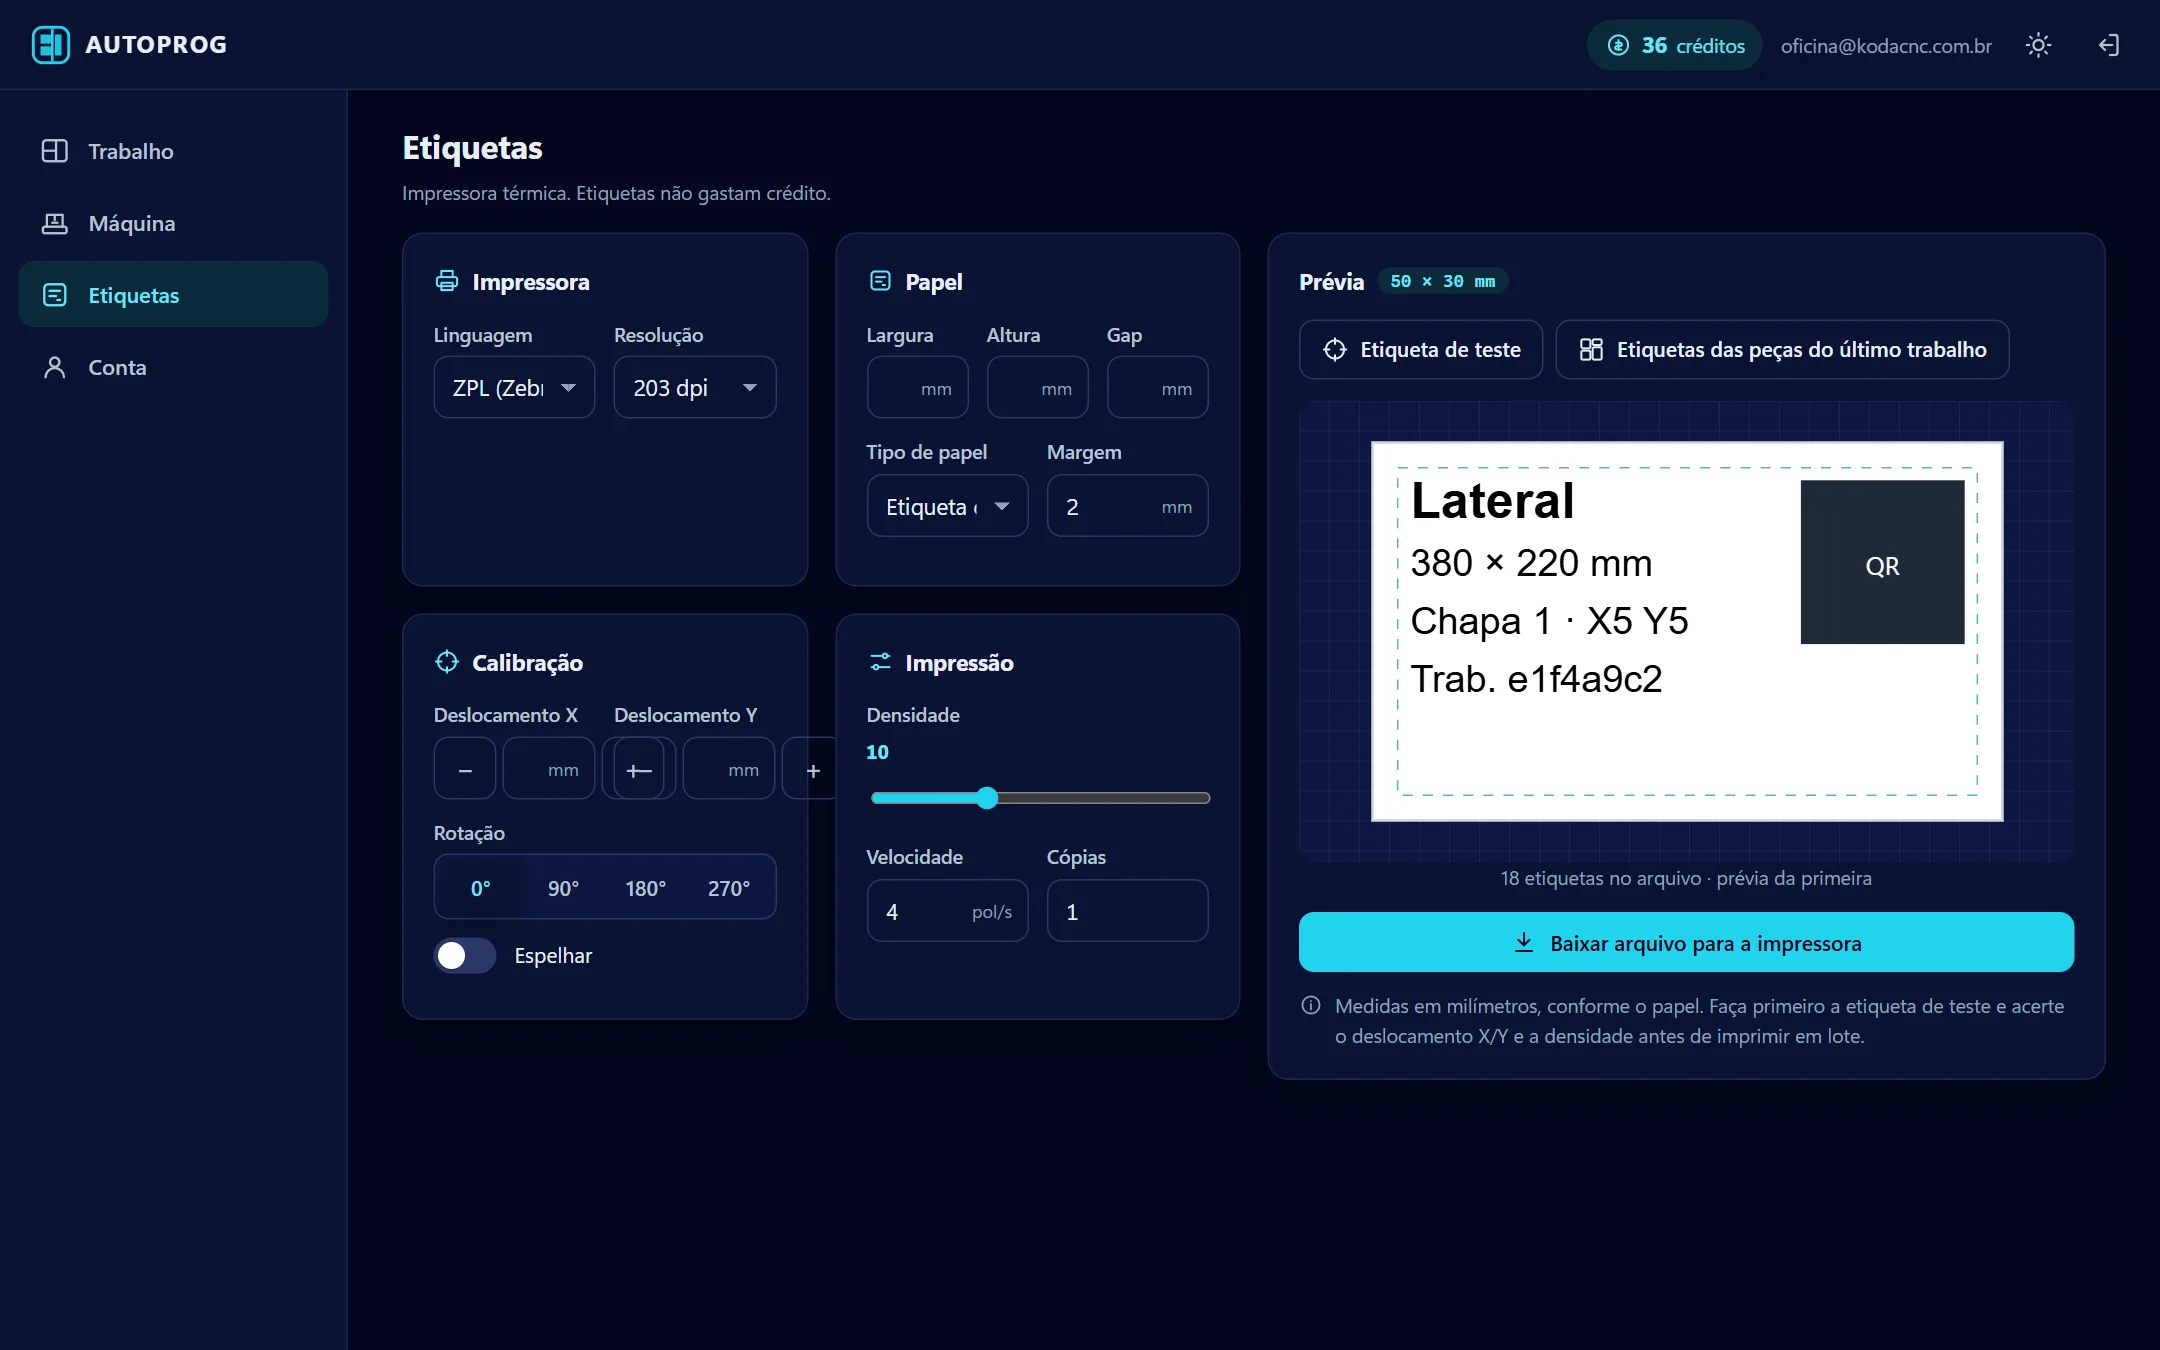Click the QR code box in preview
2160x1350 pixels.
tap(1882, 562)
